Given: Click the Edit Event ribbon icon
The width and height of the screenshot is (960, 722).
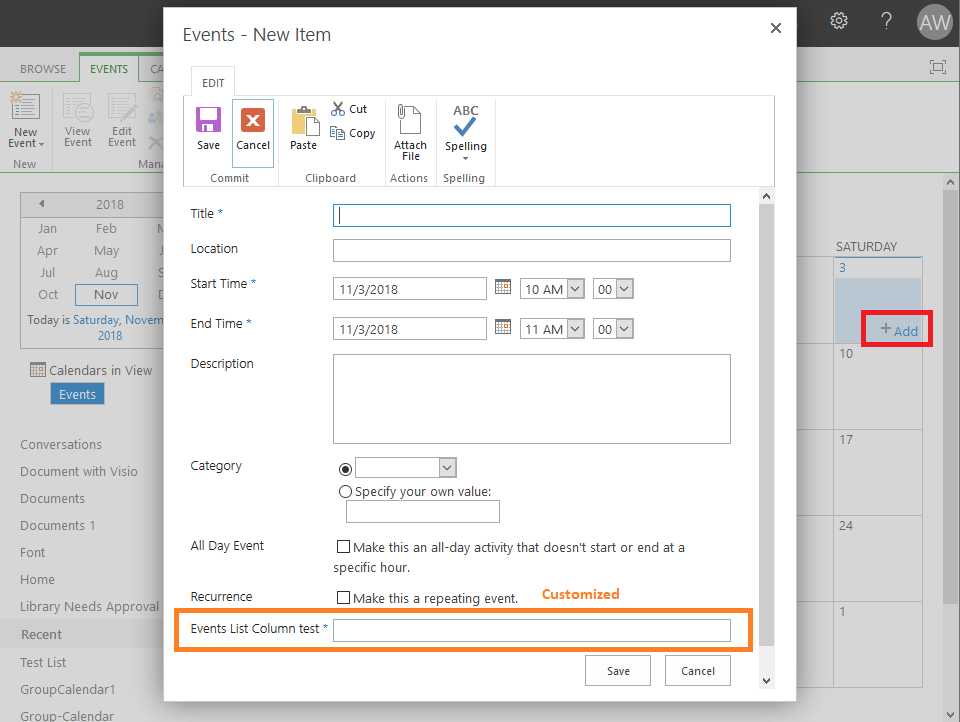Looking at the screenshot, I should [122, 108].
